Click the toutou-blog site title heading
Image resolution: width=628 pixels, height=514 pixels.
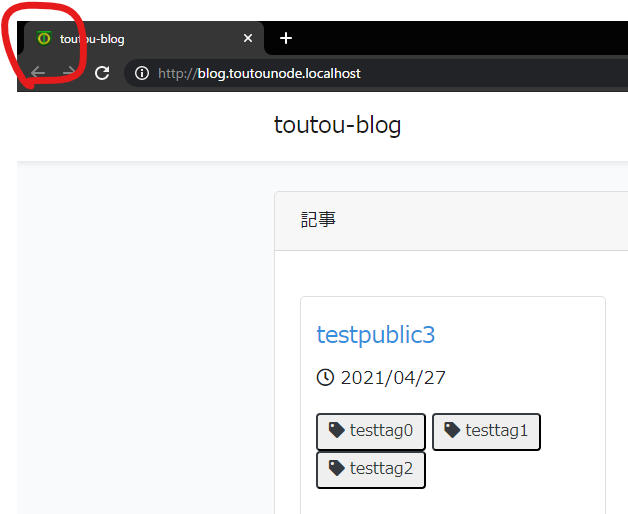[x=337, y=125]
